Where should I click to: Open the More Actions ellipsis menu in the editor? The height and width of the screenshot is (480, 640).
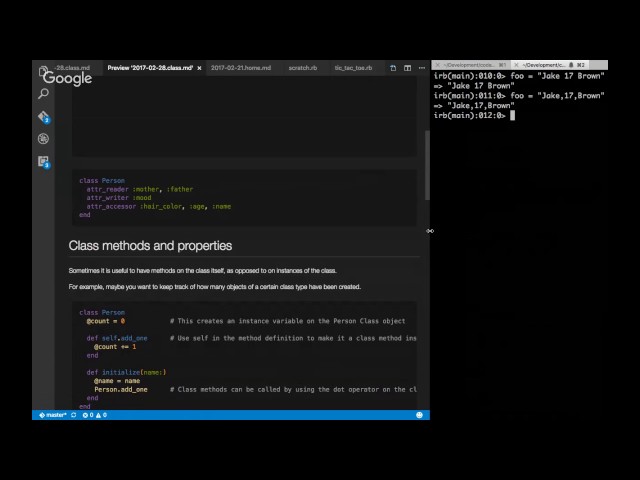422,68
